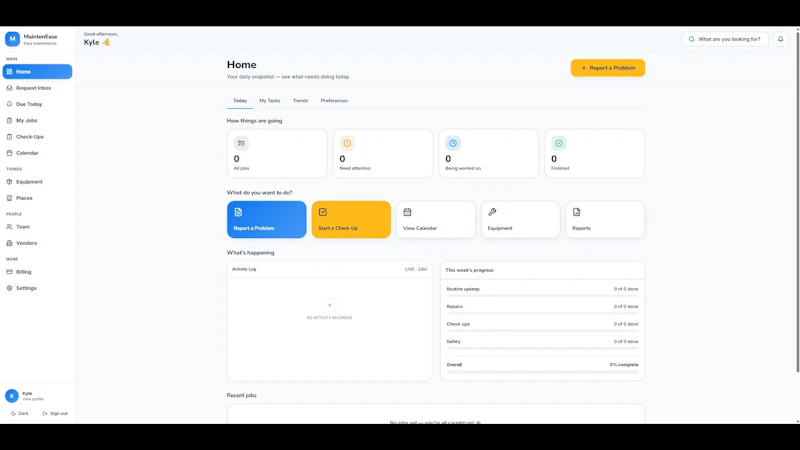Image resolution: width=800 pixels, height=450 pixels.
Task: Click the Kyle profile avatar at the bottom
Action: pos(12,396)
